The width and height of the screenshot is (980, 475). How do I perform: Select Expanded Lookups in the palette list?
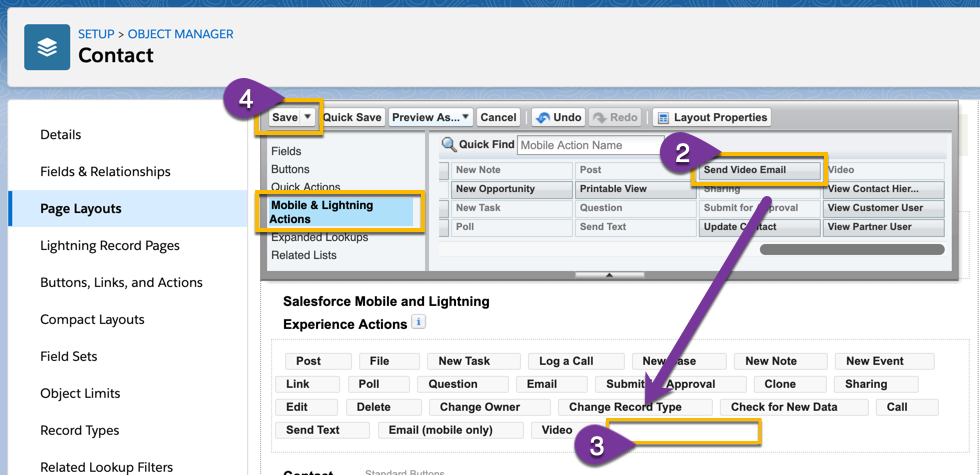[x=319, y=238]
